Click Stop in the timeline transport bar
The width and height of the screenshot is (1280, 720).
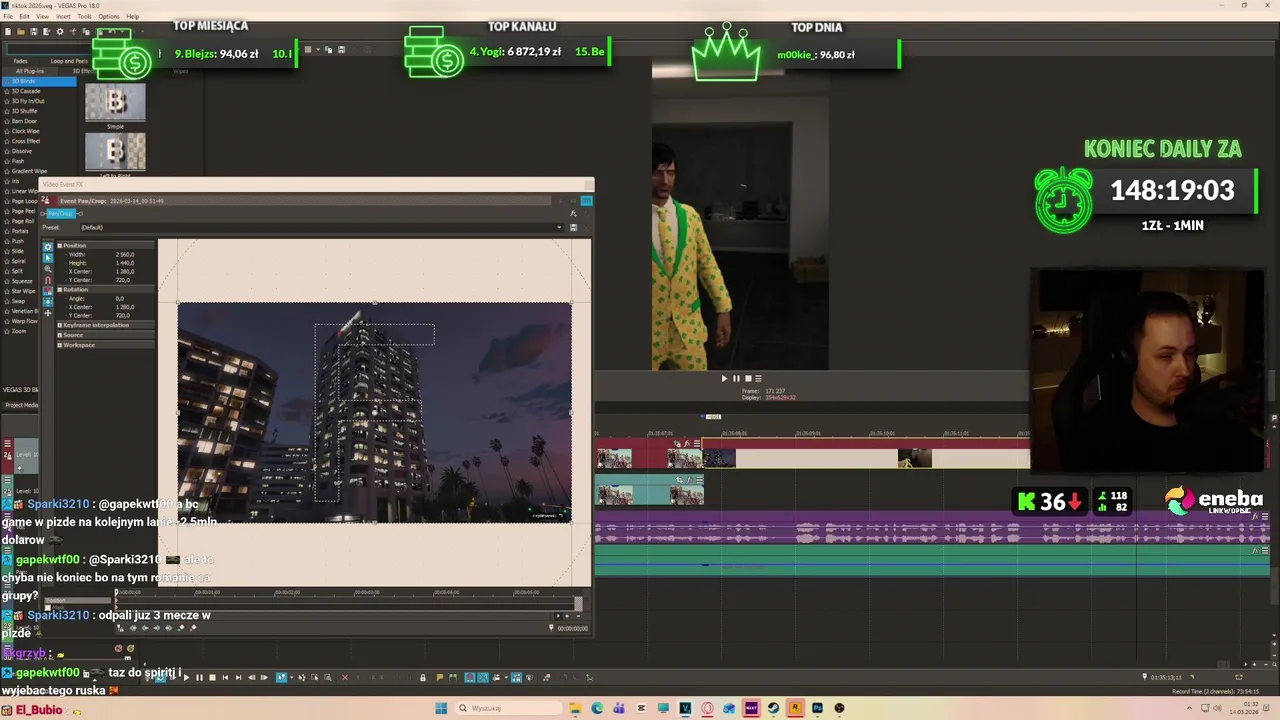click(212, 677)
